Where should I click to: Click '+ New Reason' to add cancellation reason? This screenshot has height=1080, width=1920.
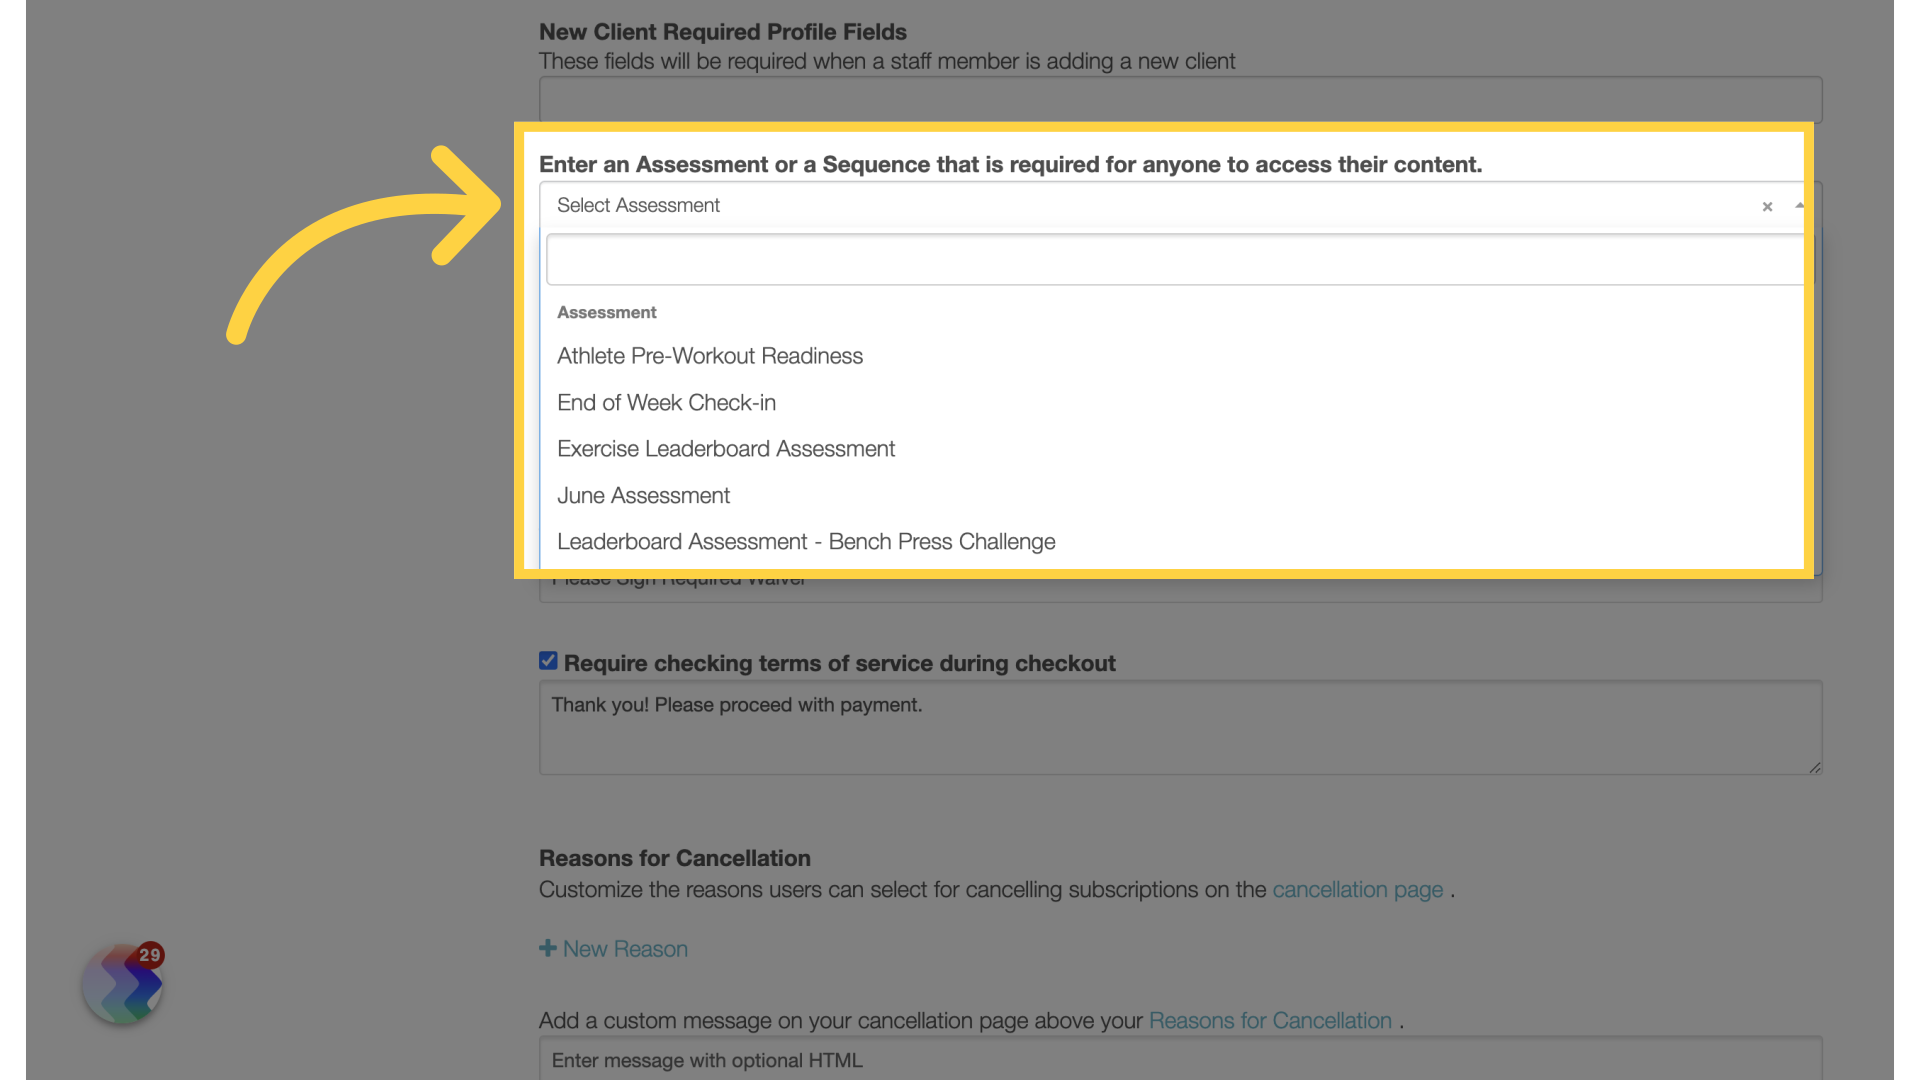point(613,948)
